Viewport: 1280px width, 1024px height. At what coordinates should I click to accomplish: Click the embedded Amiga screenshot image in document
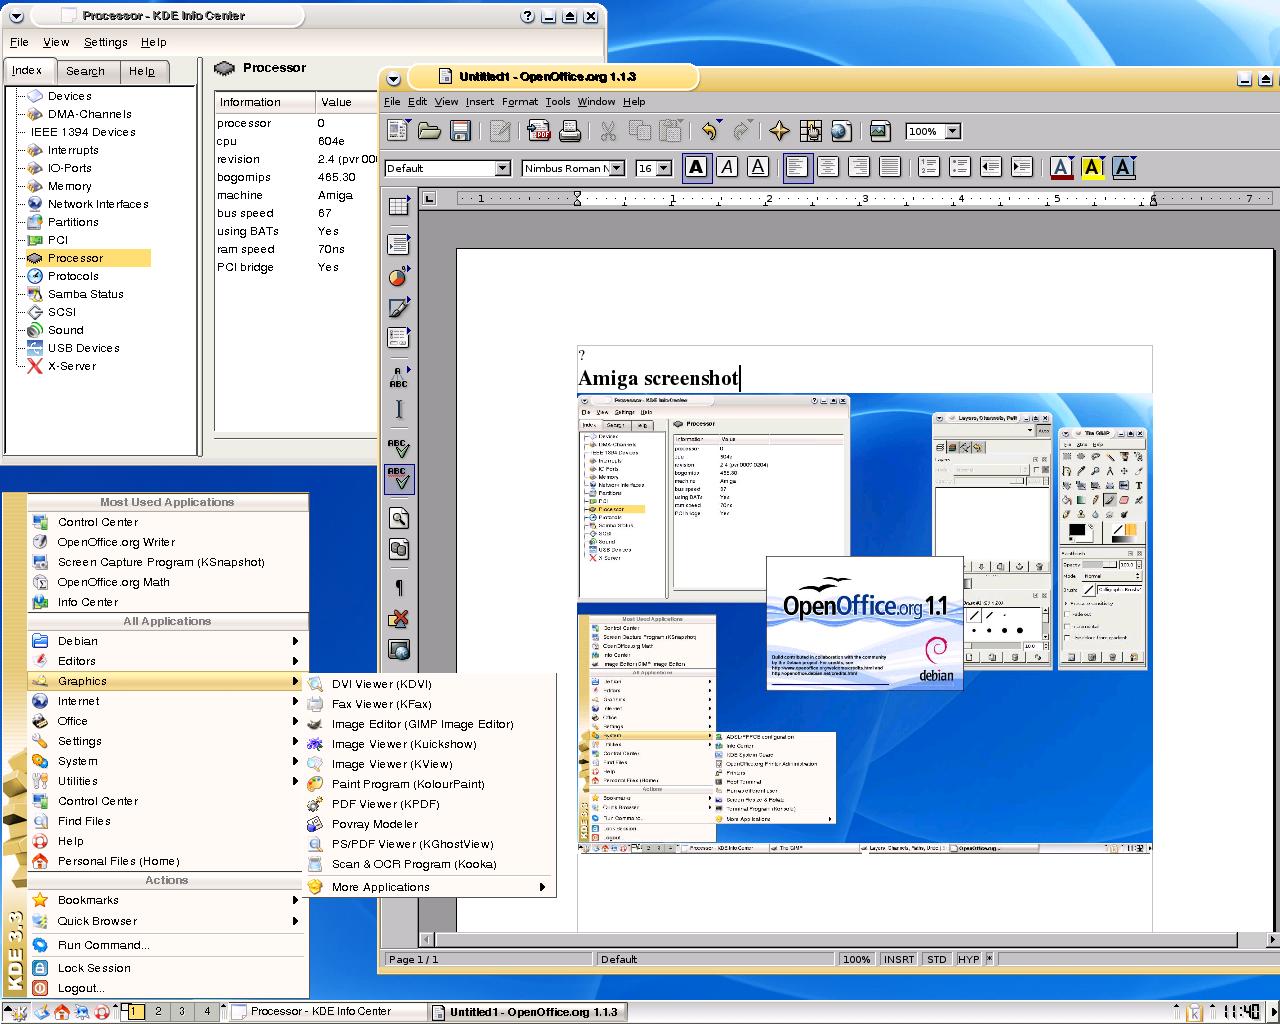865,624
